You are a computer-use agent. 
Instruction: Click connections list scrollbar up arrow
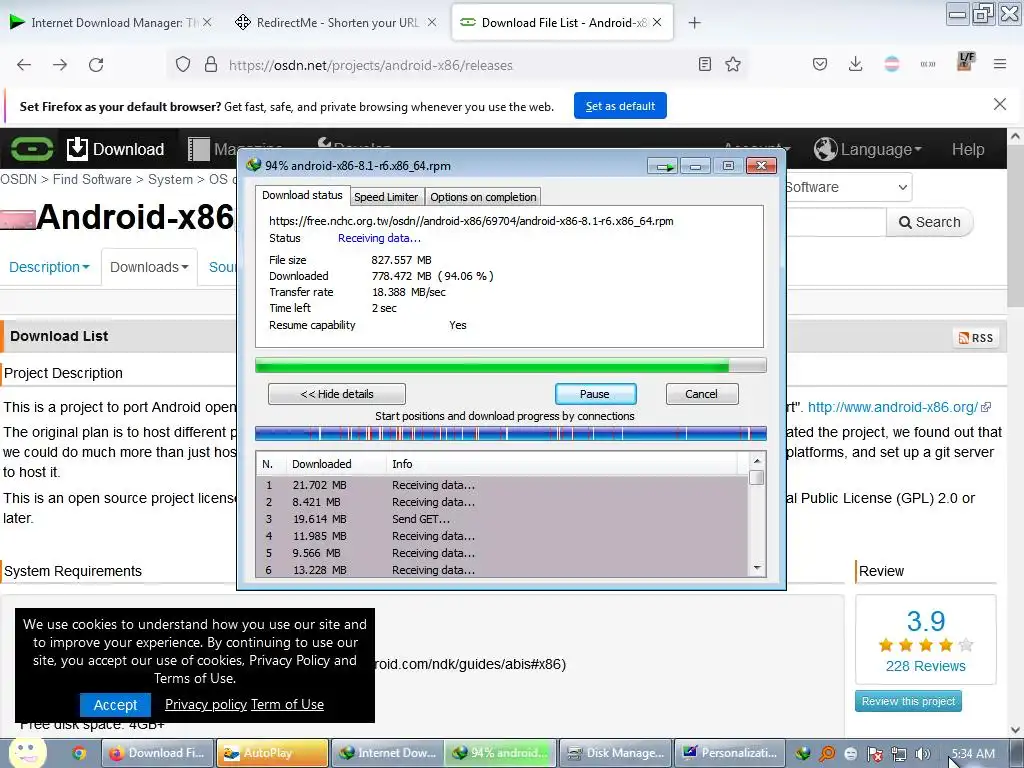757,461
